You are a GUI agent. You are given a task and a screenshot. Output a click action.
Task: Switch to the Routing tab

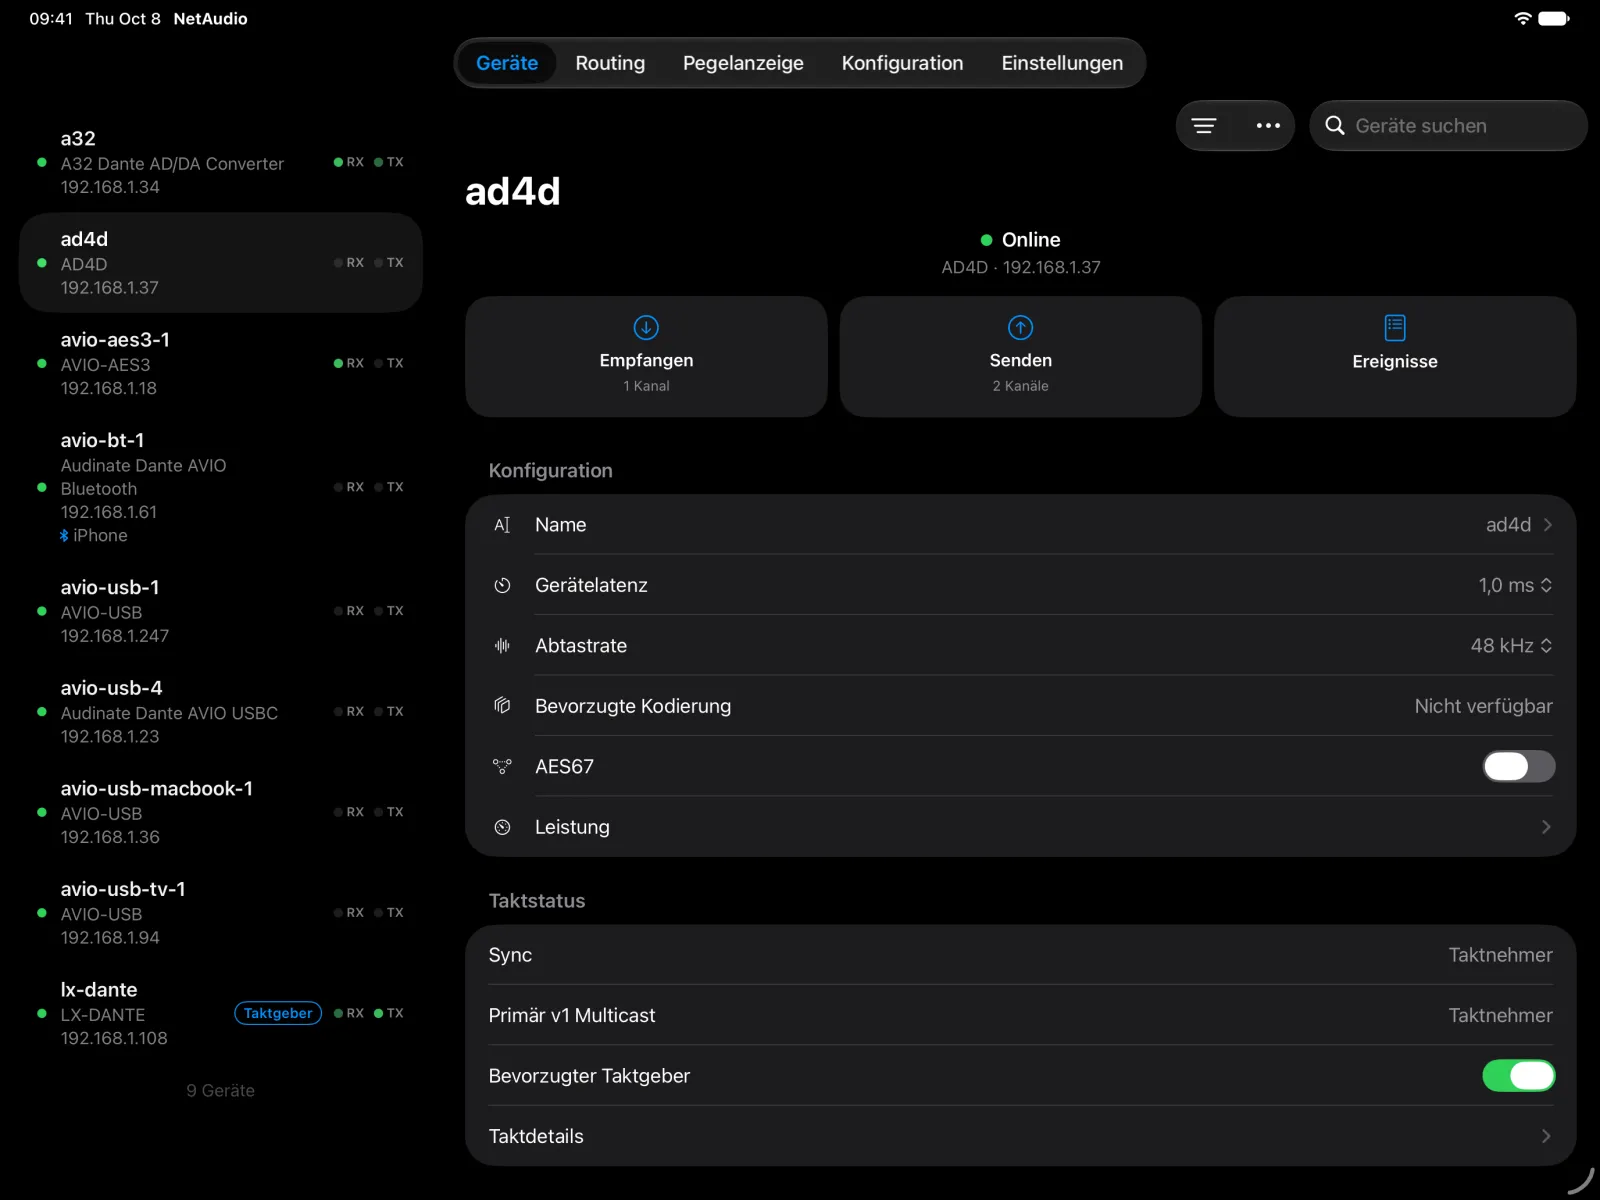pyautogui.click(x=610, y=63)
